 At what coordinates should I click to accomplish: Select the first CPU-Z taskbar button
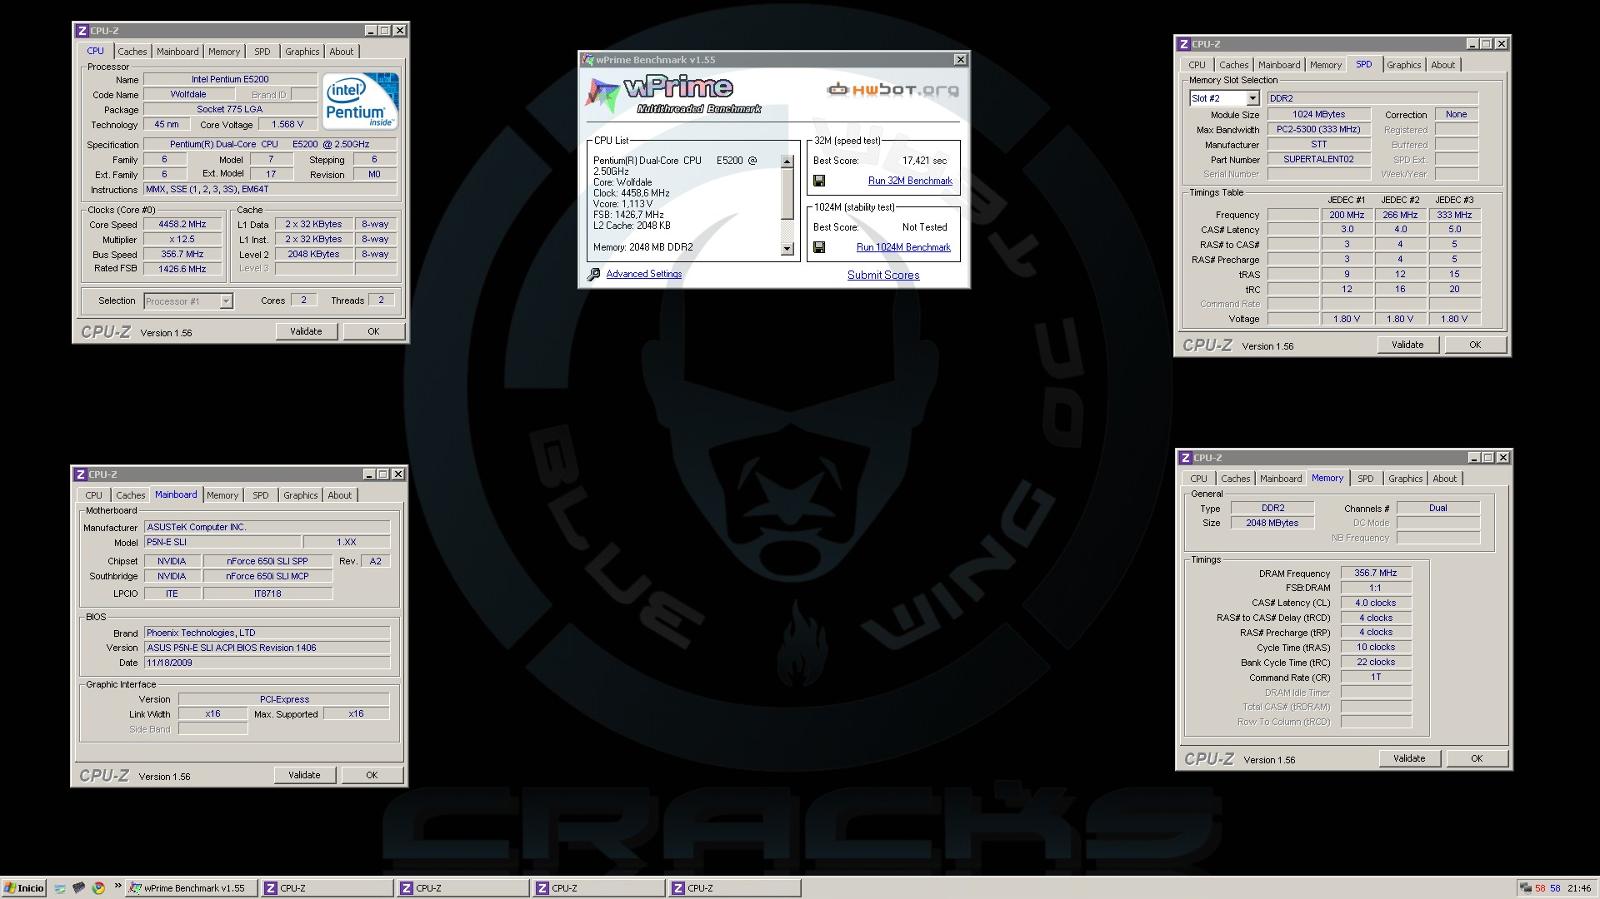tap(327, 888)
